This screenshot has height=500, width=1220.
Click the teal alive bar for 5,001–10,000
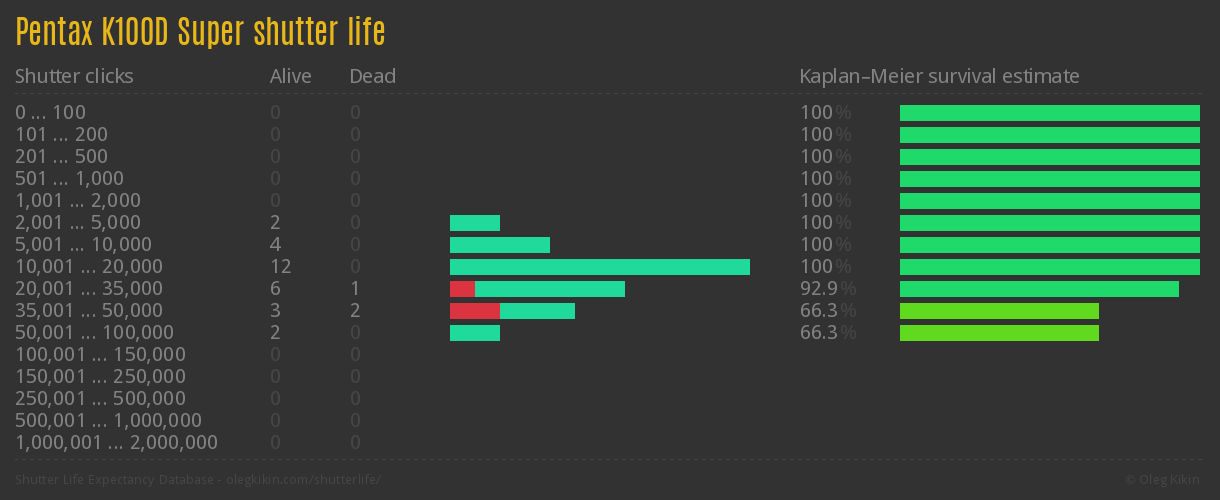click(500, 245)
